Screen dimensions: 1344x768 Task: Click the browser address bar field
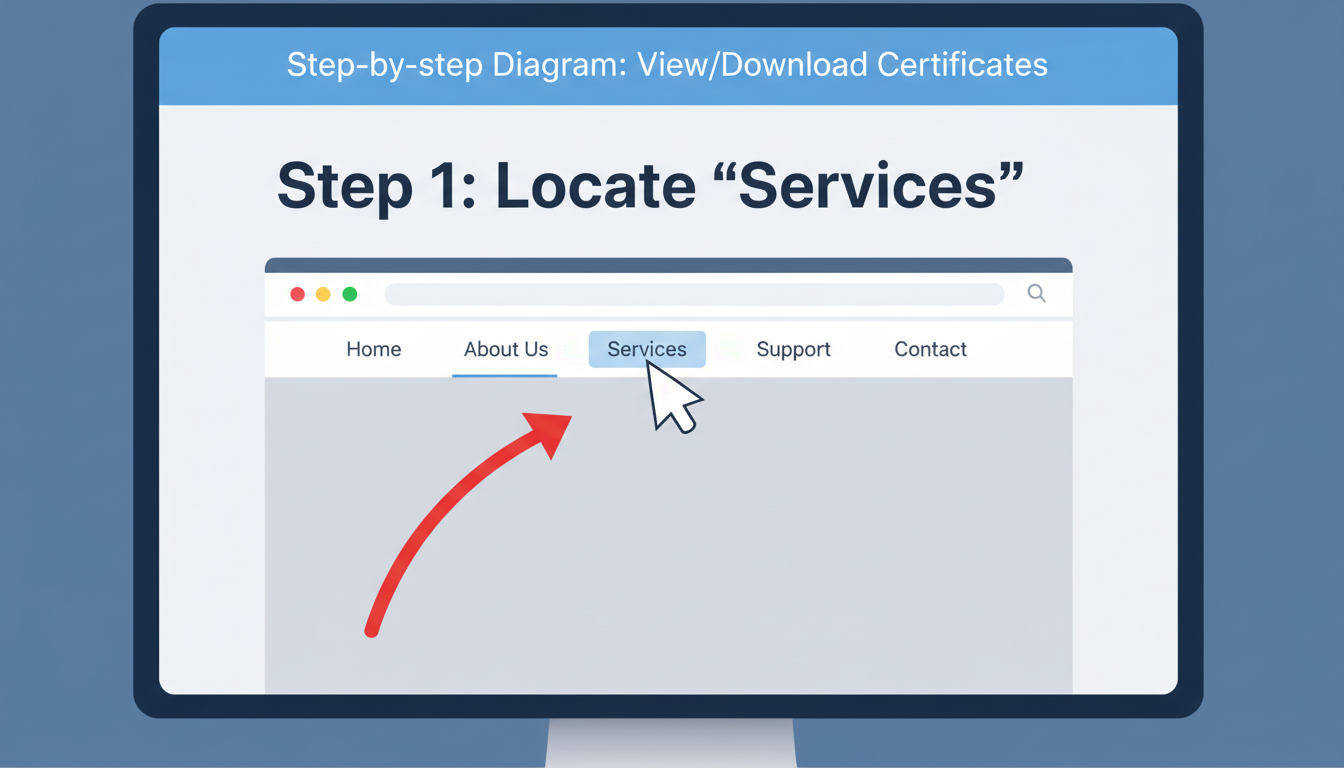click(694, 293)
